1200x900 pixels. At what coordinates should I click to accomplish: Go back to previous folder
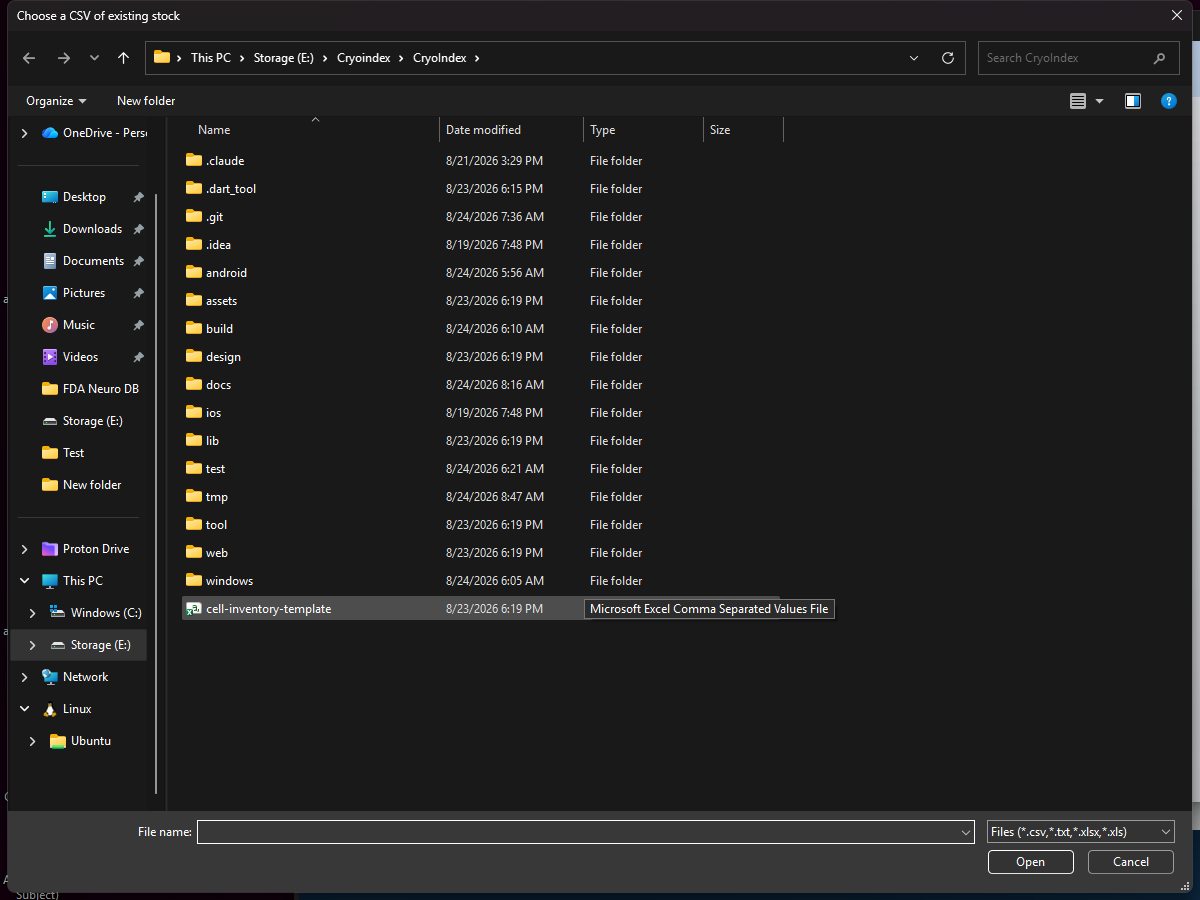coord(29,58)
